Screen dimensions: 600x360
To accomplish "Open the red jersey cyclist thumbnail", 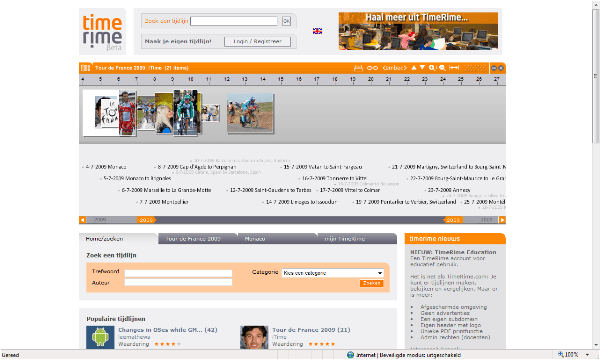I will tap(127, 113).
